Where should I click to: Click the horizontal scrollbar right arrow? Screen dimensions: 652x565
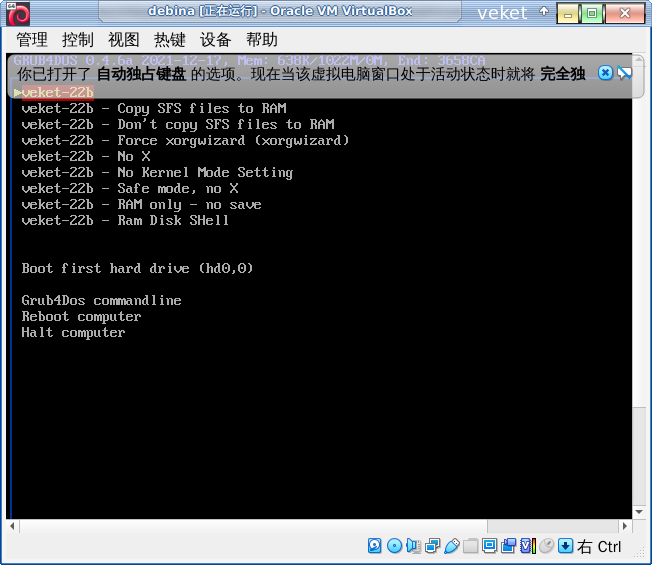(x=625, y=526)
